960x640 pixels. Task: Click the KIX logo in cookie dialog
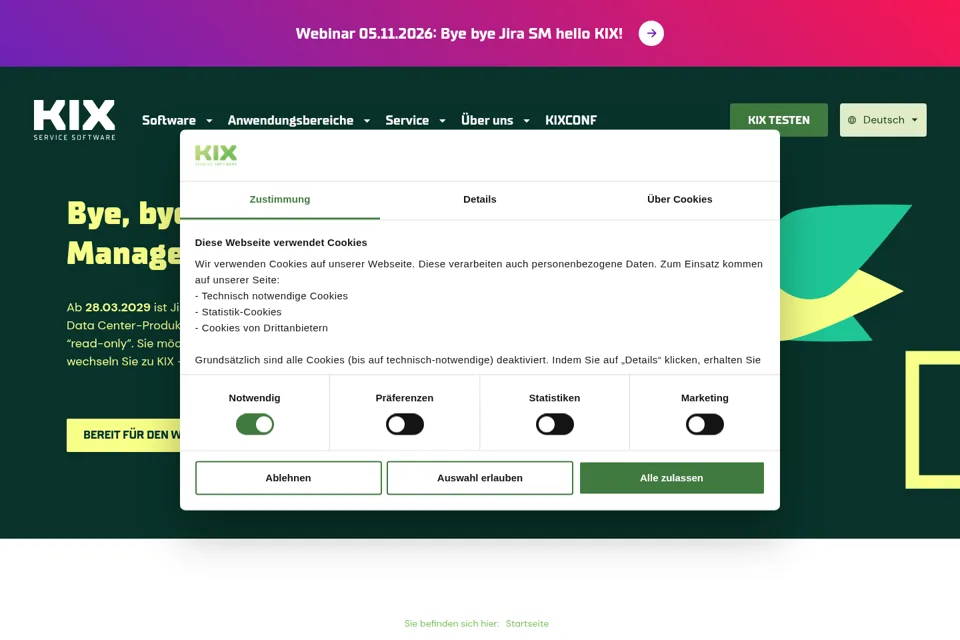[216, 155]
